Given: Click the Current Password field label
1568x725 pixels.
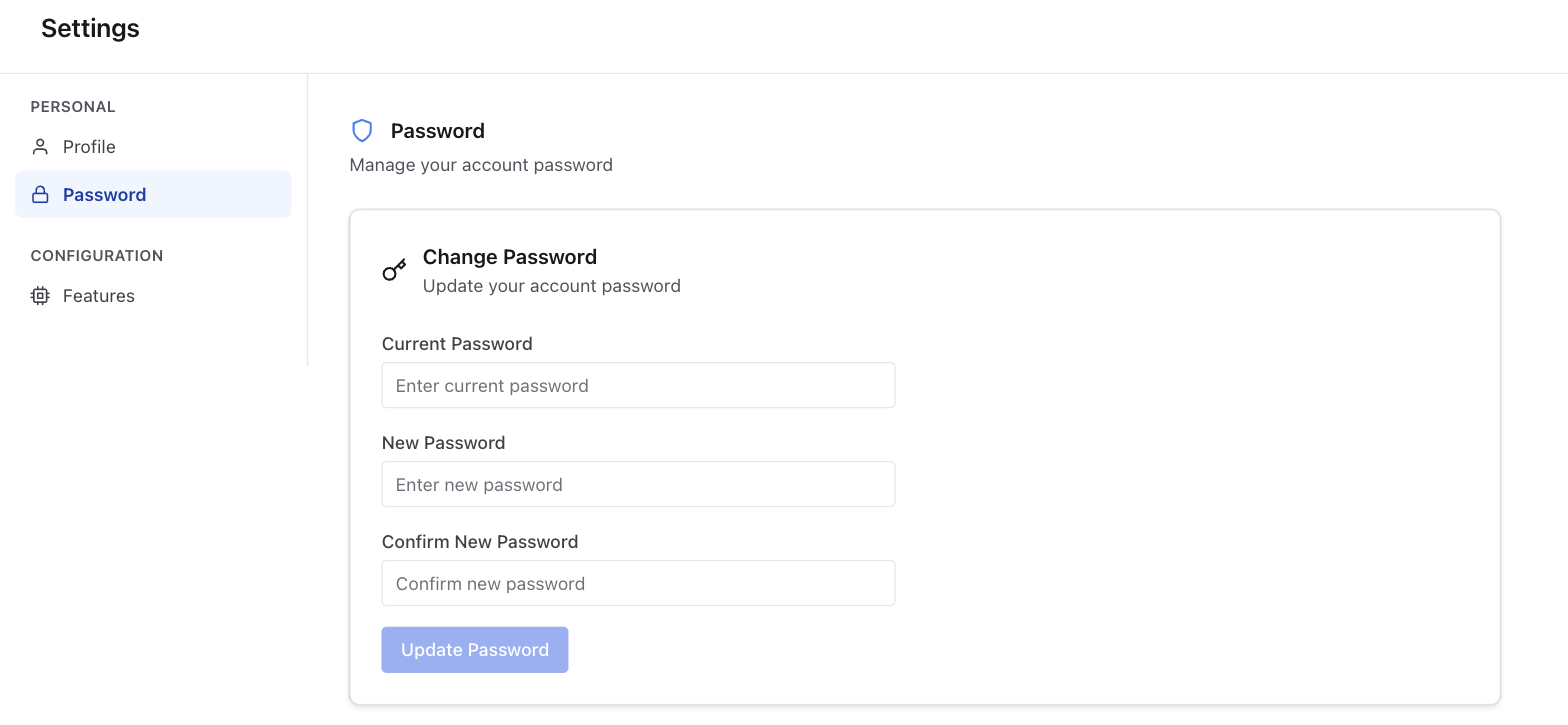Looking at the screenshot, I should [457, 344].
